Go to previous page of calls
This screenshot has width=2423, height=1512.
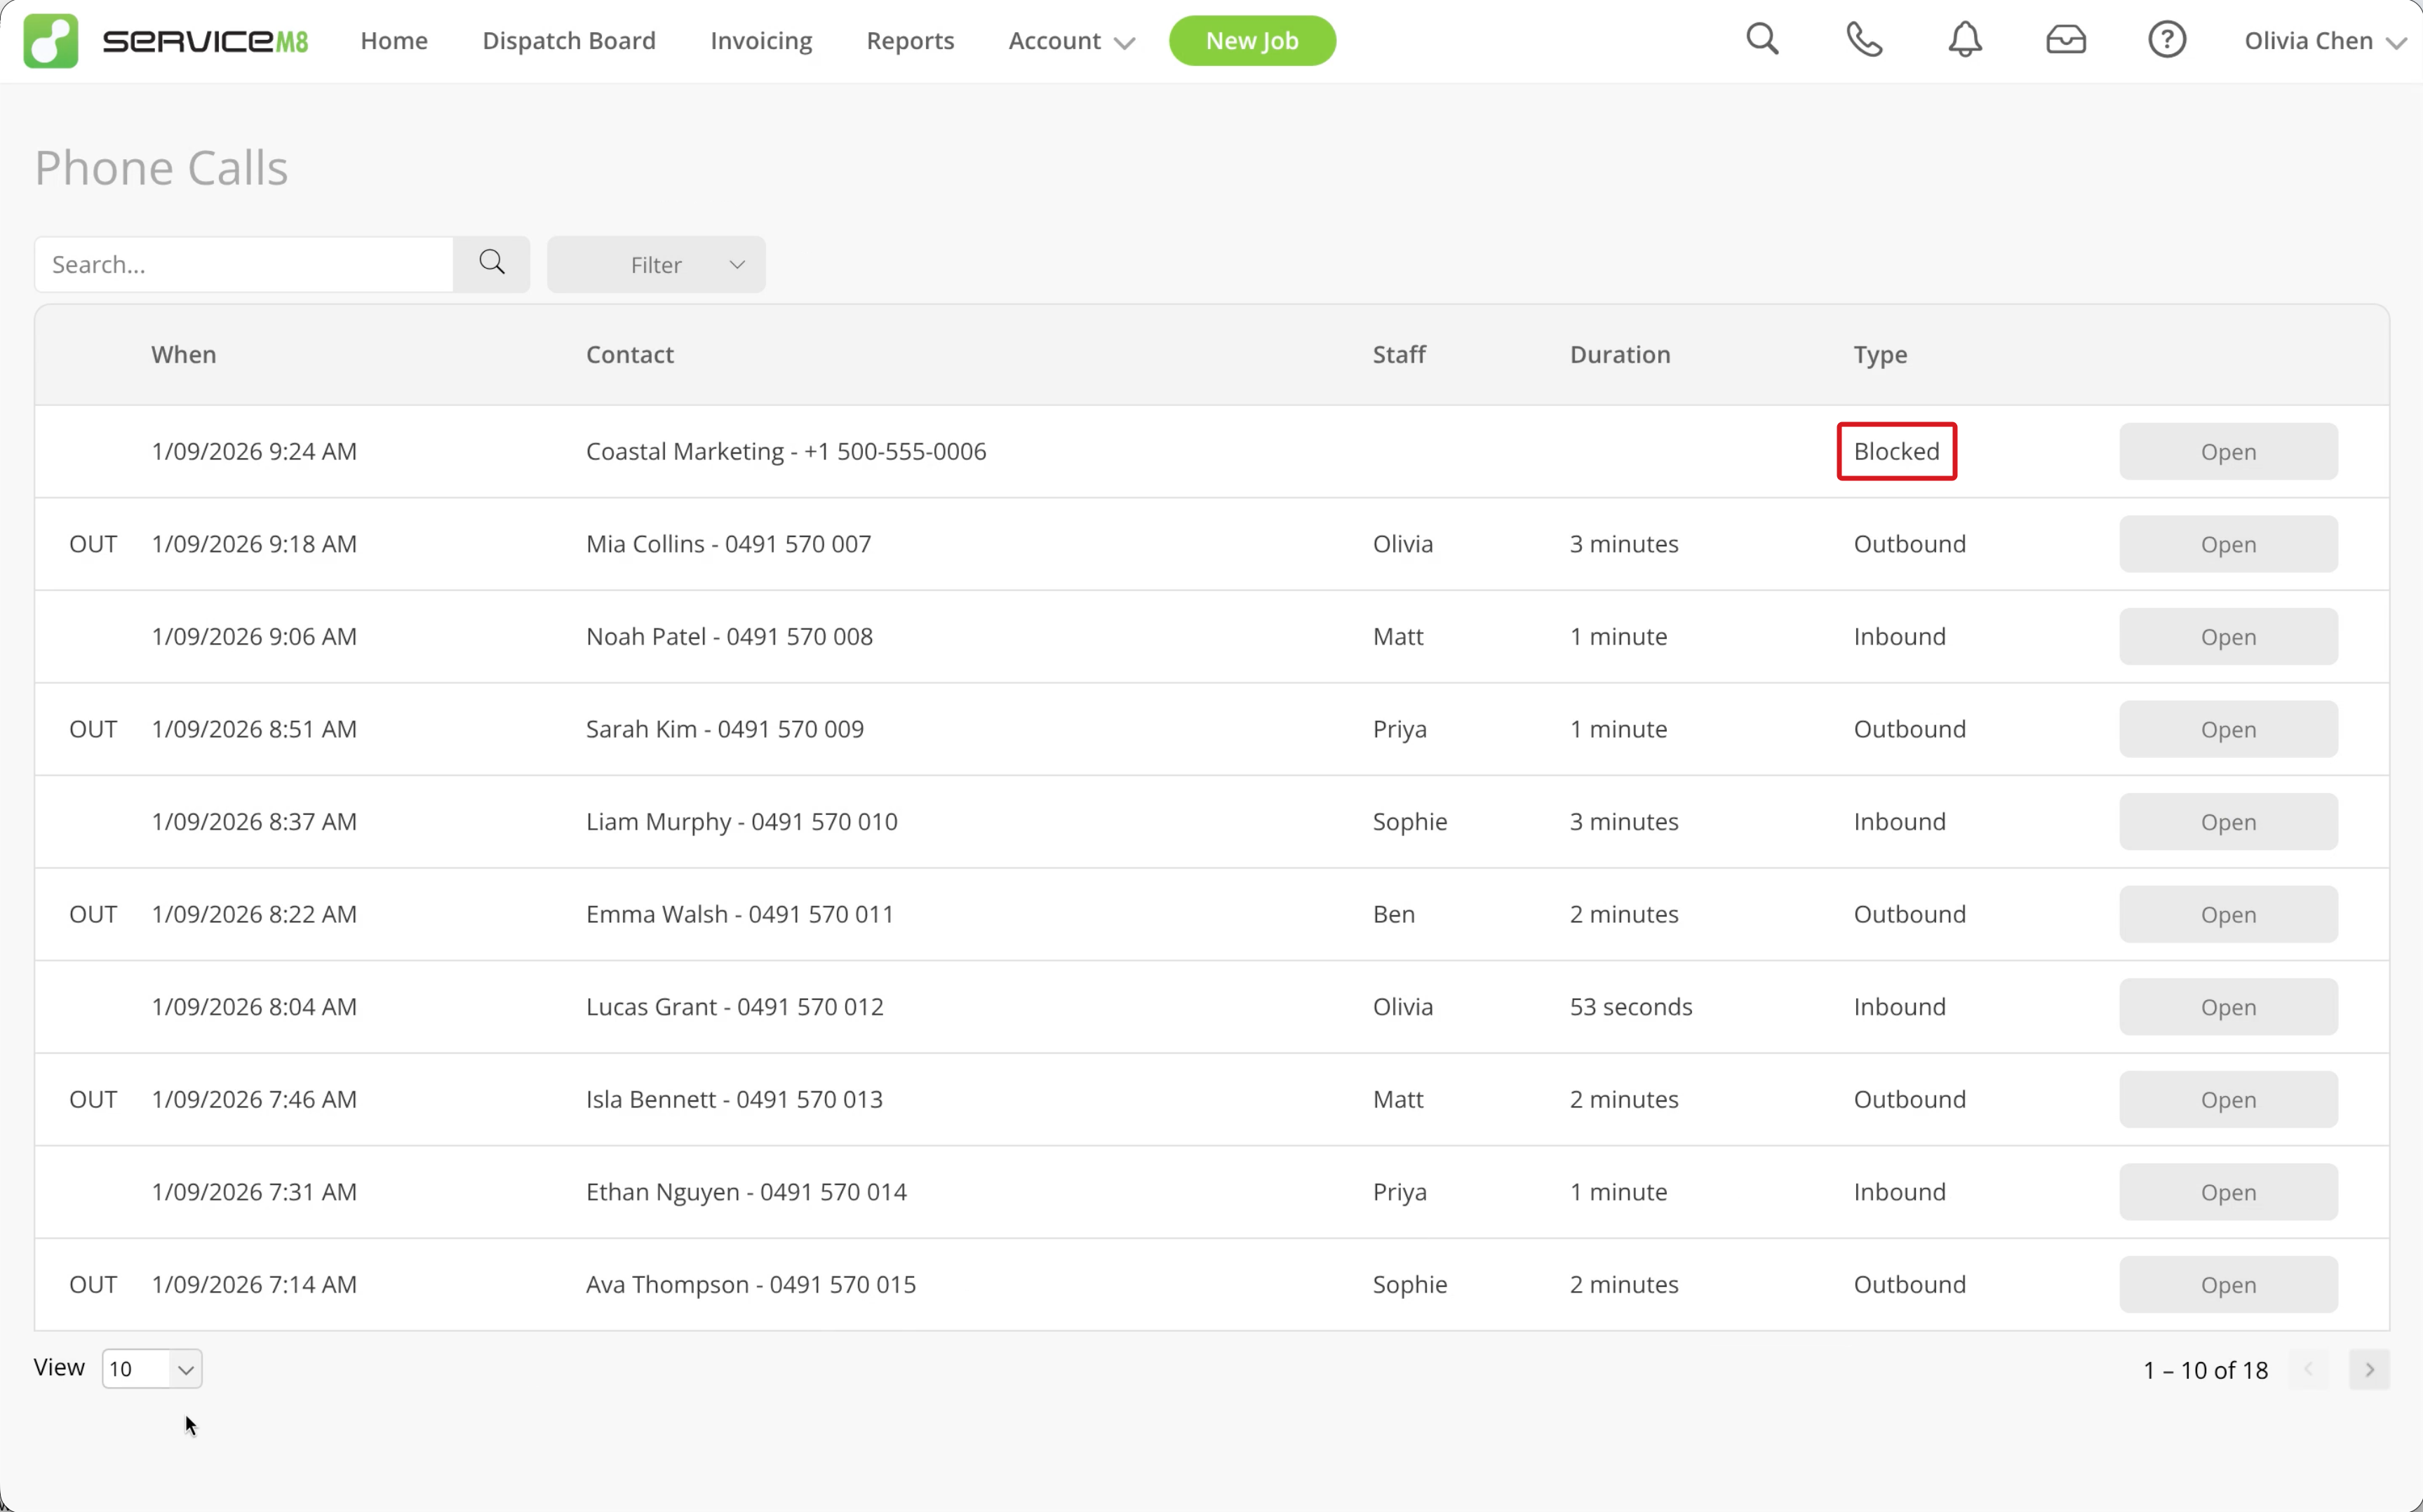pyautogui.click(x=2309, y=1369)
